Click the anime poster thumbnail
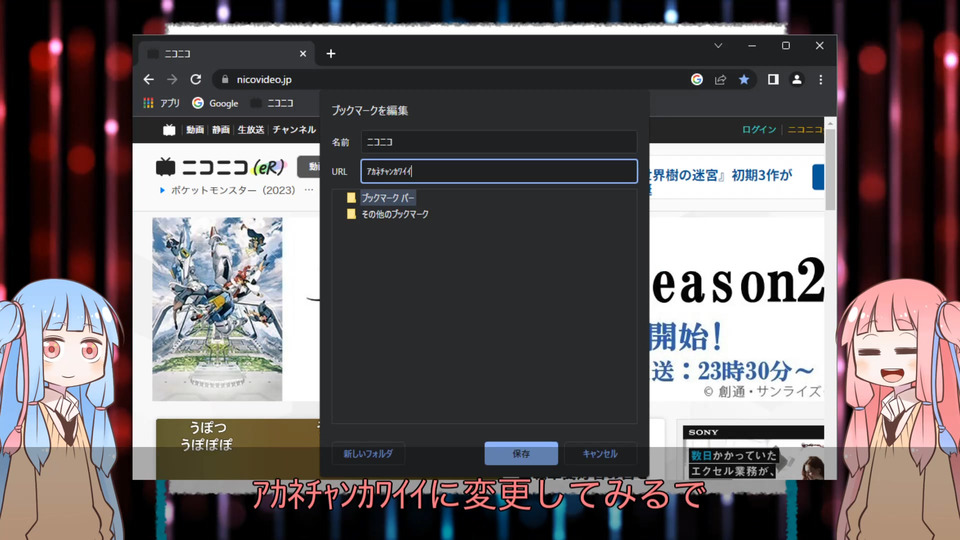Screen dimensions: 960x540 coord(217,309)
